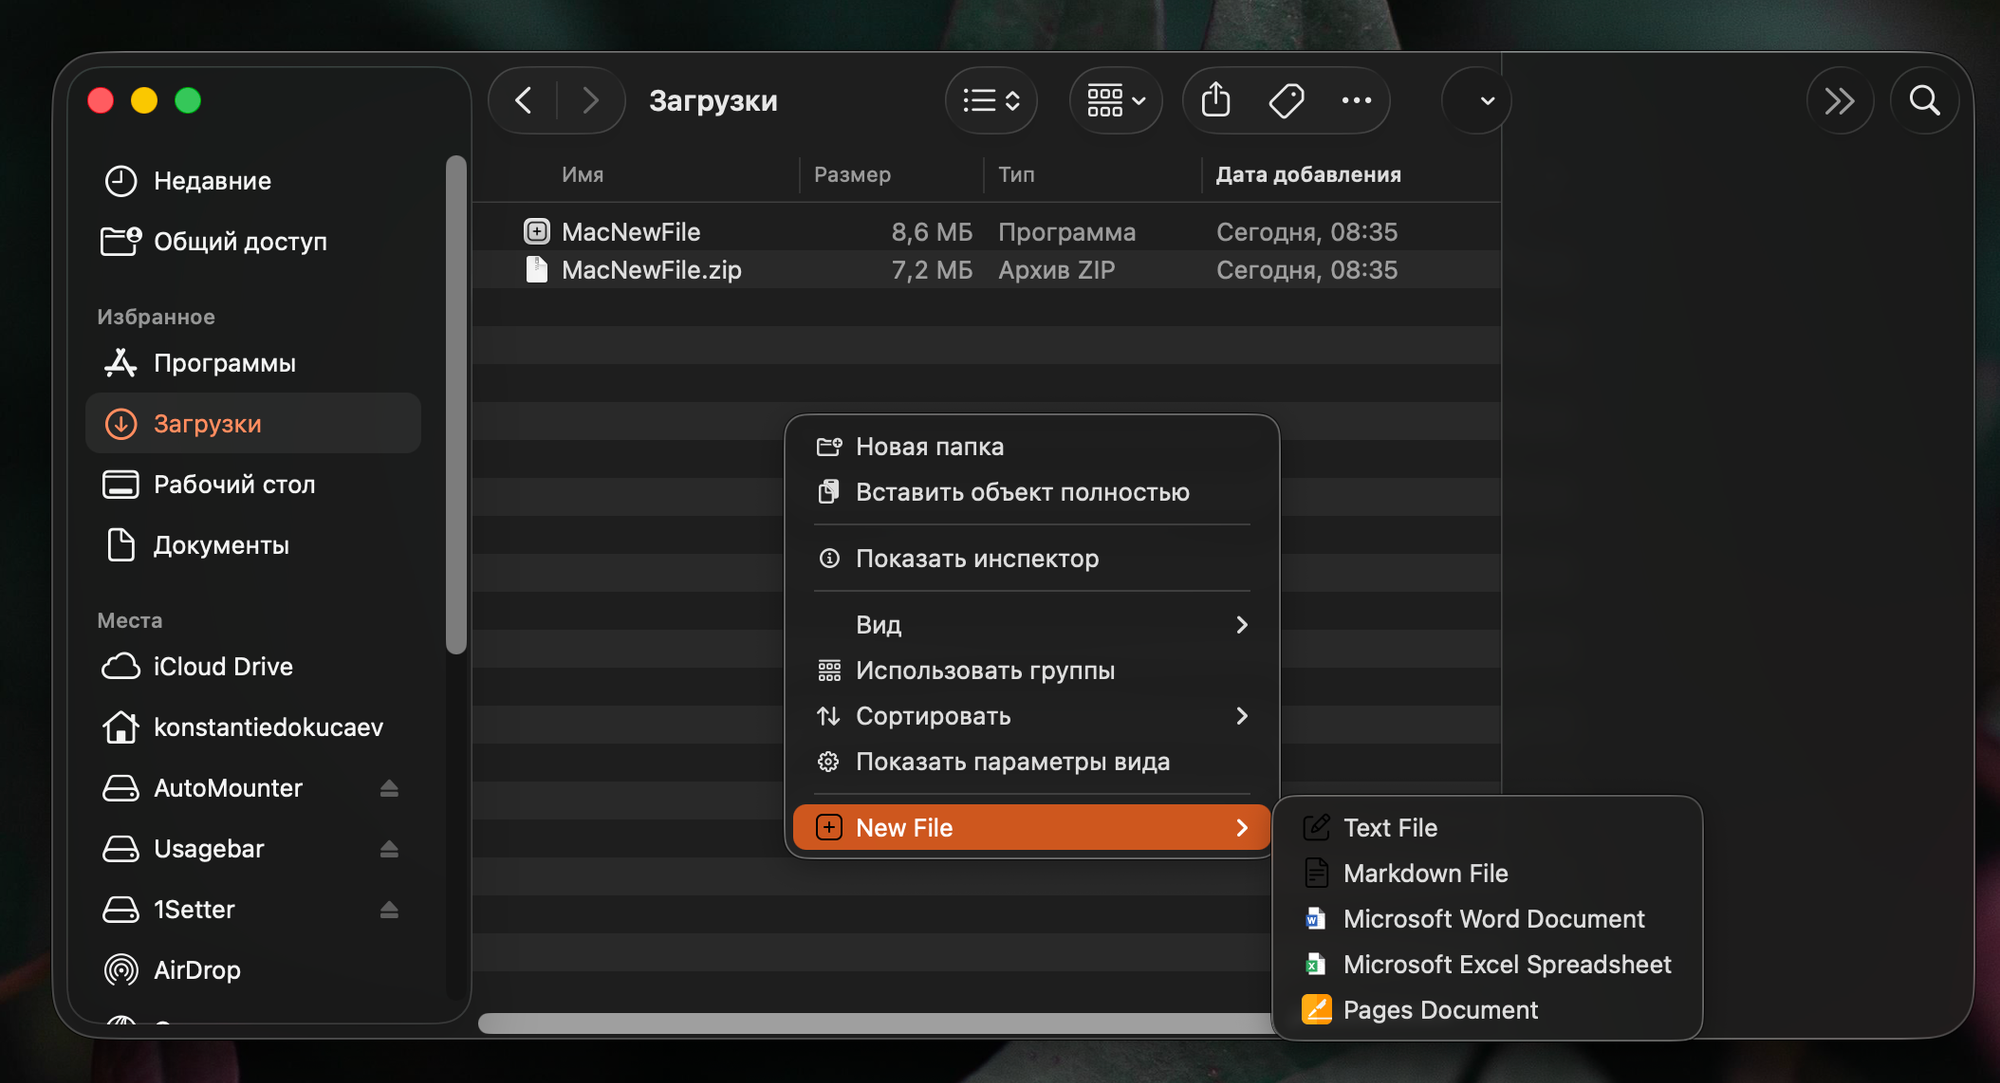
Task: Eject the Usagebar volume
Action: click(389, 849)
